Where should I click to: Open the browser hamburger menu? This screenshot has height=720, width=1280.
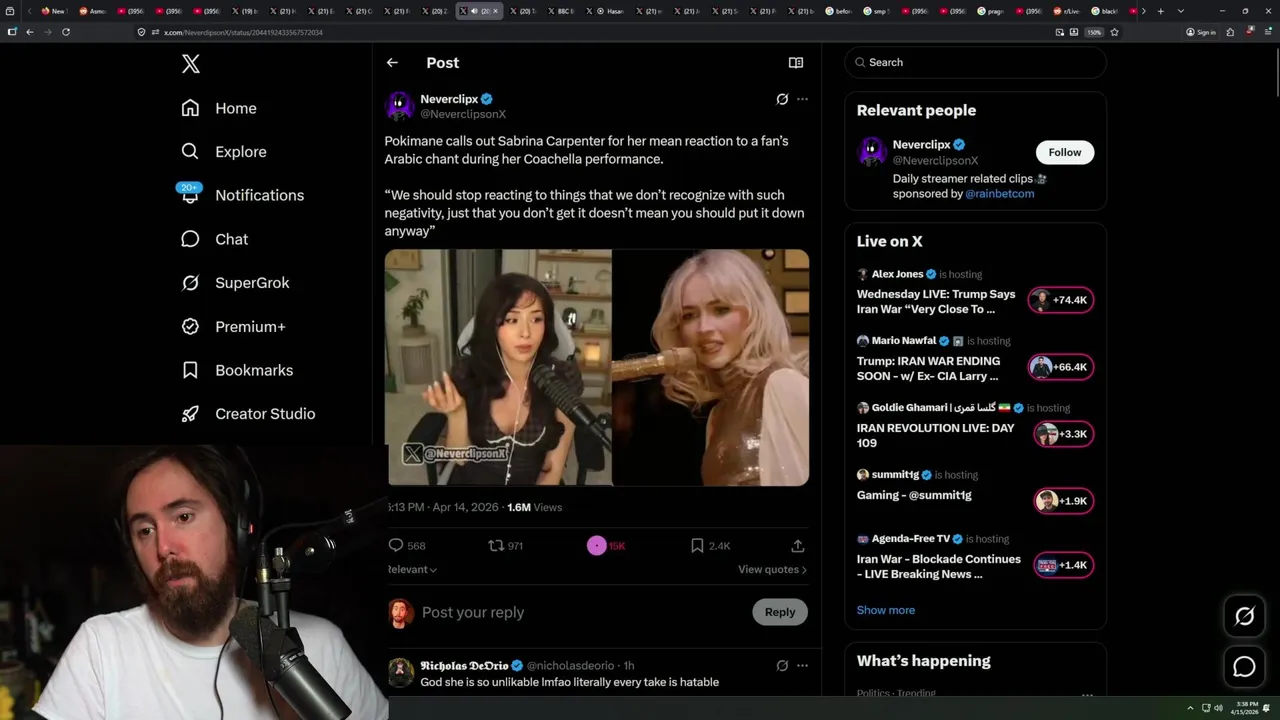pyautogui.click(x=1267, y=32)
